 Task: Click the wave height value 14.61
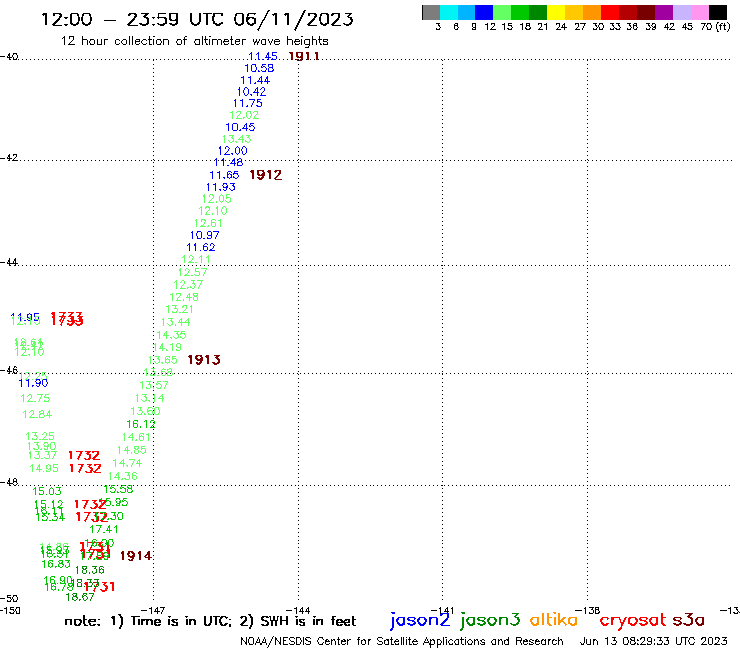(x=136, y=437)
